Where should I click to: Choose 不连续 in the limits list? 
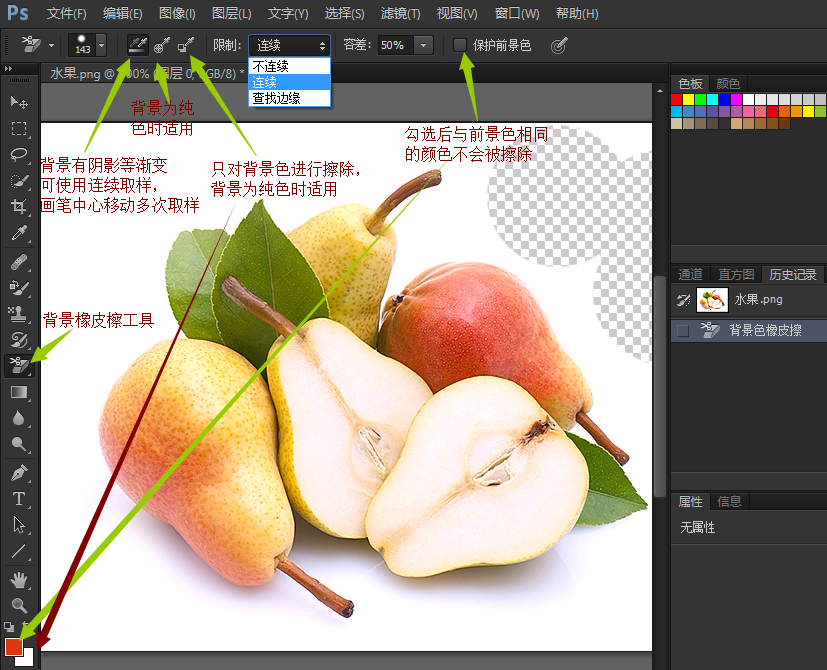coord(290,66)
